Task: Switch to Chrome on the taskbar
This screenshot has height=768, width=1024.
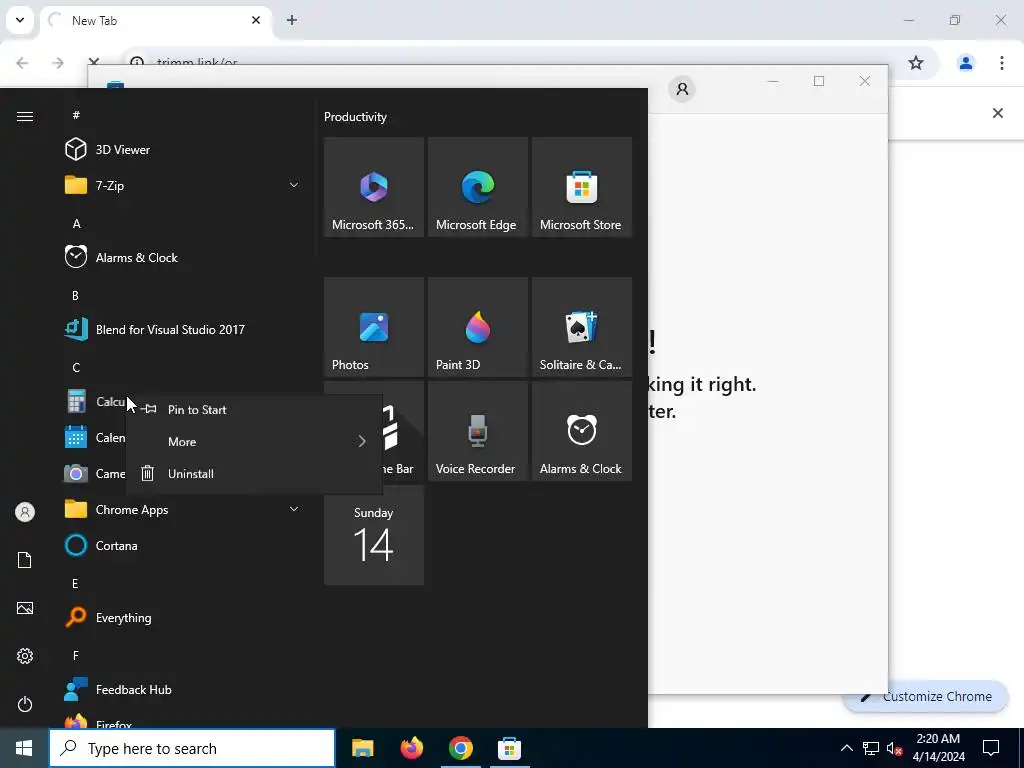Action: tap(460, 748)
